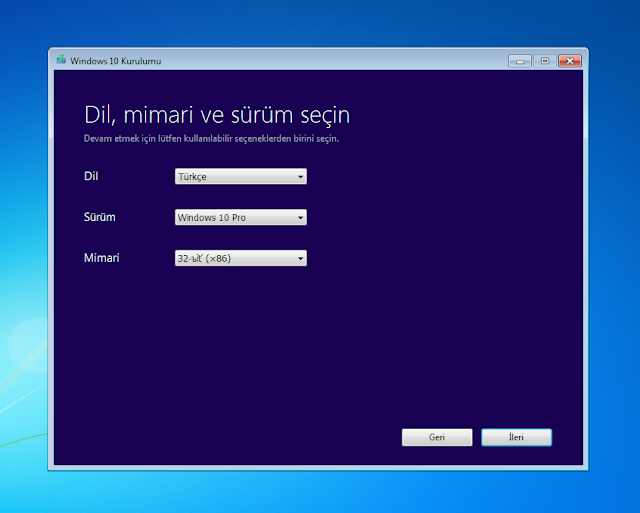The image size is (640, 513).
Task: Click the 'Windows 10 Kurulumu' window title text
Action: click(116, 61)
